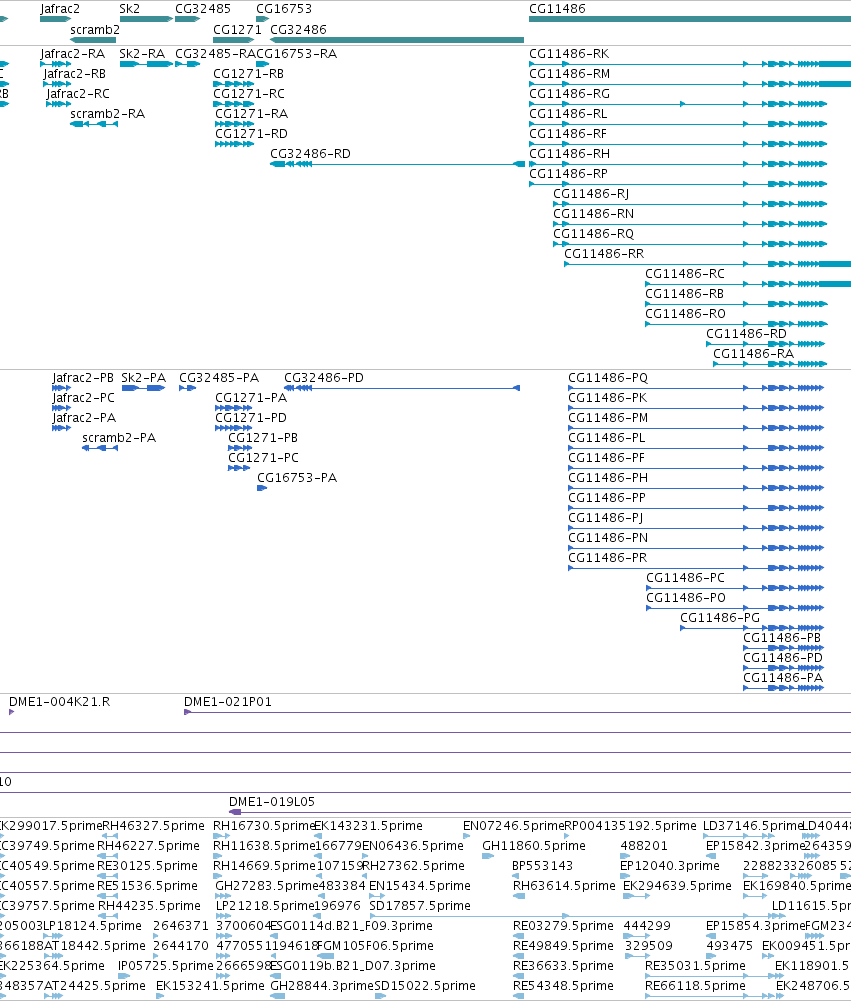This screenshot has height=1001, width=851.
Task: Select protein CG11486-PH
Action: point(696,488)
